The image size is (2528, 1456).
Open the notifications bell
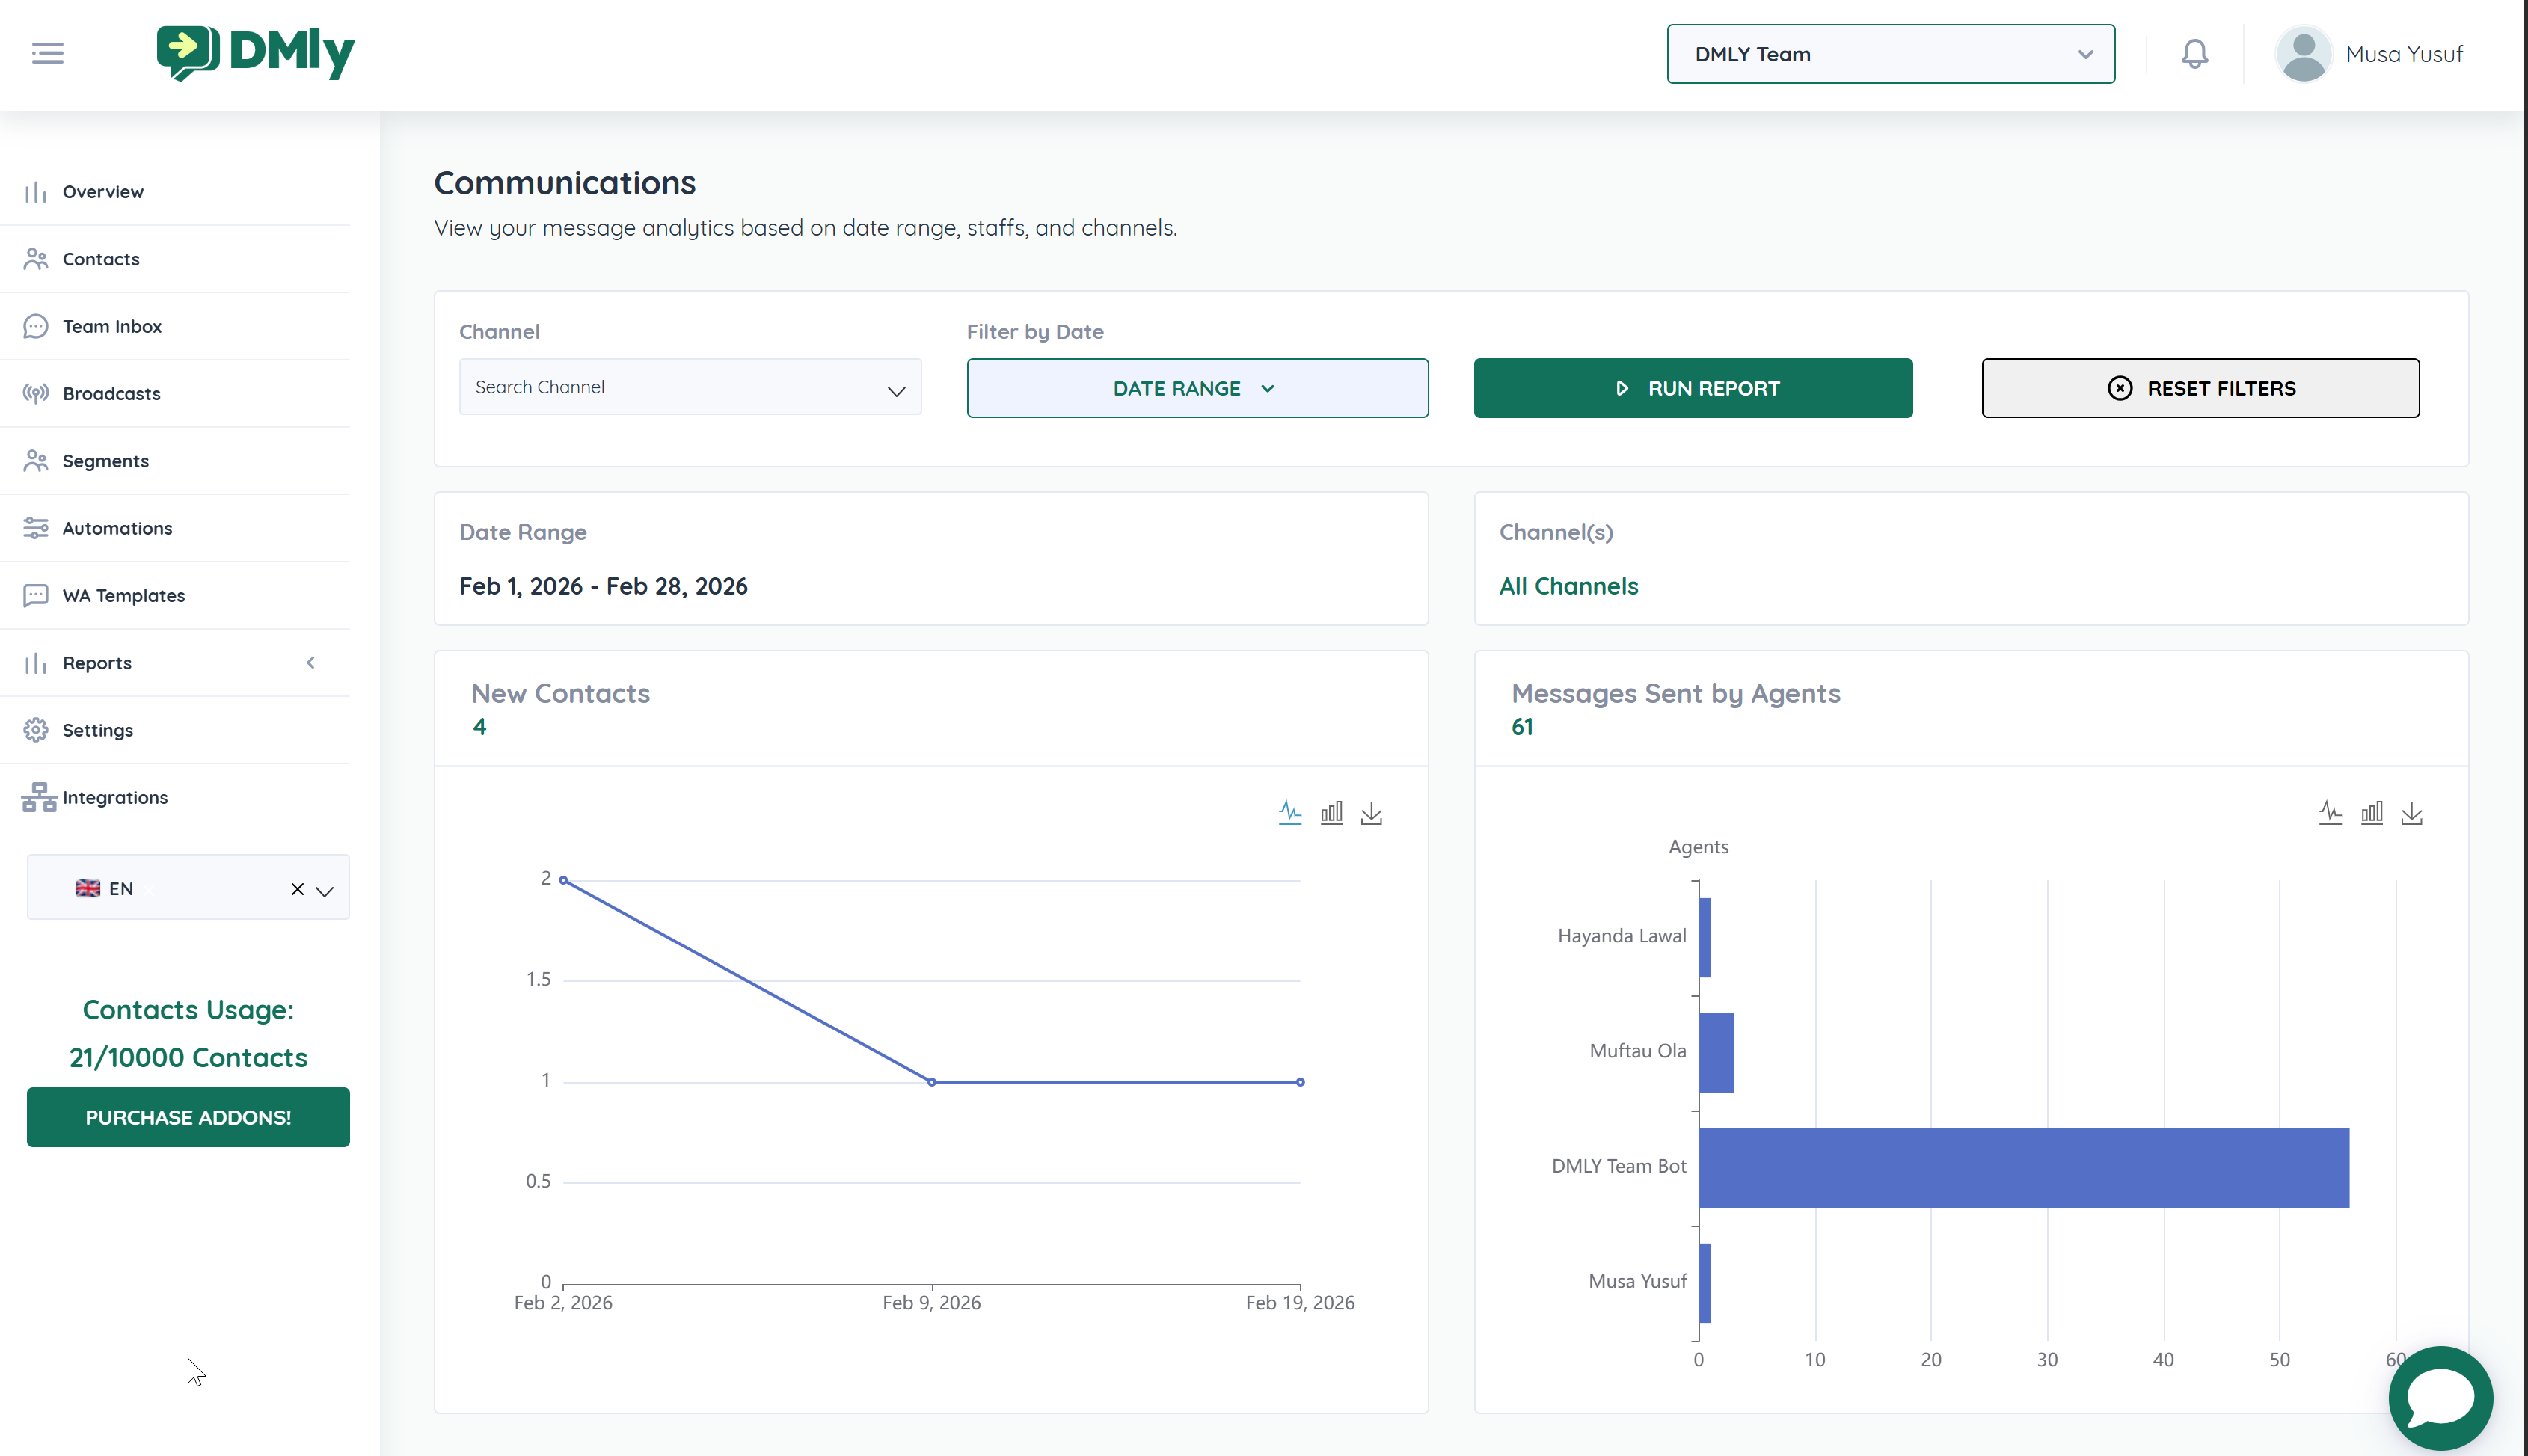[x=2194, y=54]
